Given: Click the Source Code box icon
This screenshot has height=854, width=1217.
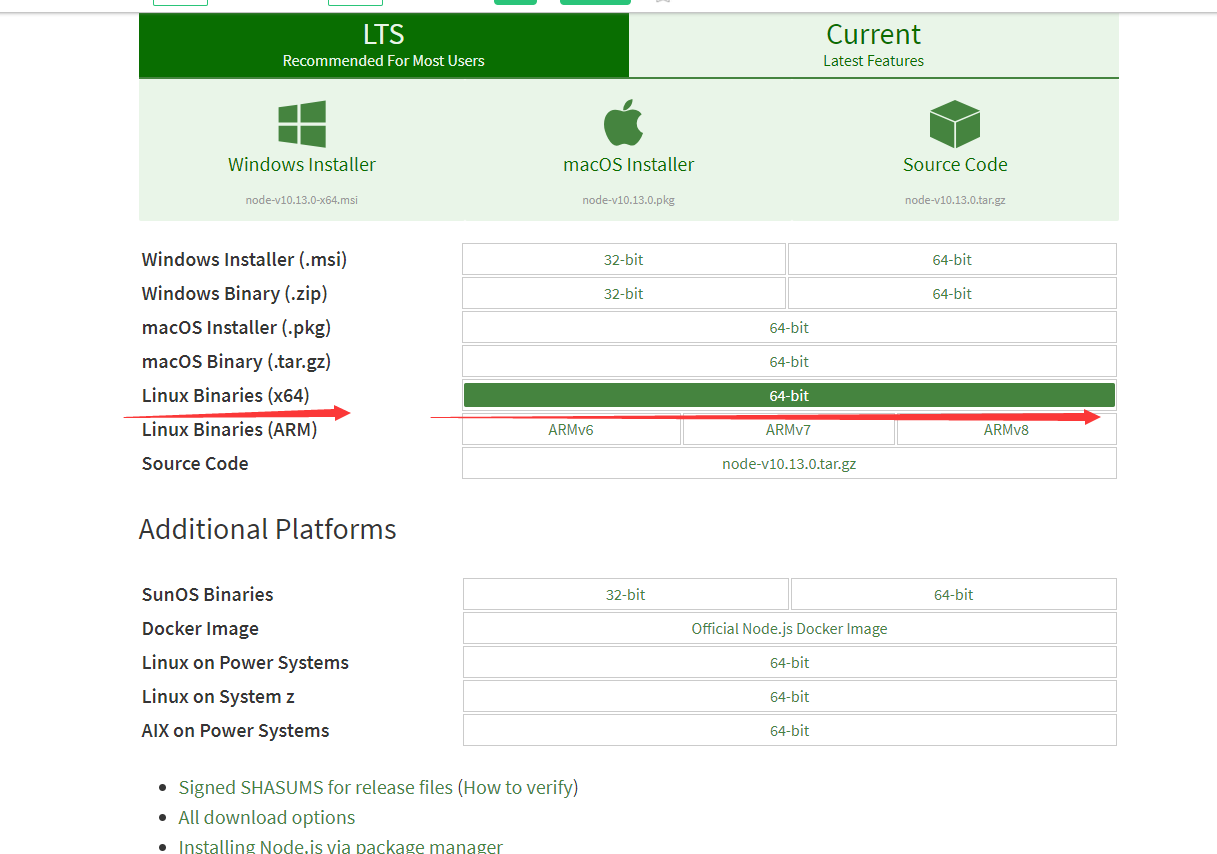Looking at the screenshot, I should tap(955, 124).
